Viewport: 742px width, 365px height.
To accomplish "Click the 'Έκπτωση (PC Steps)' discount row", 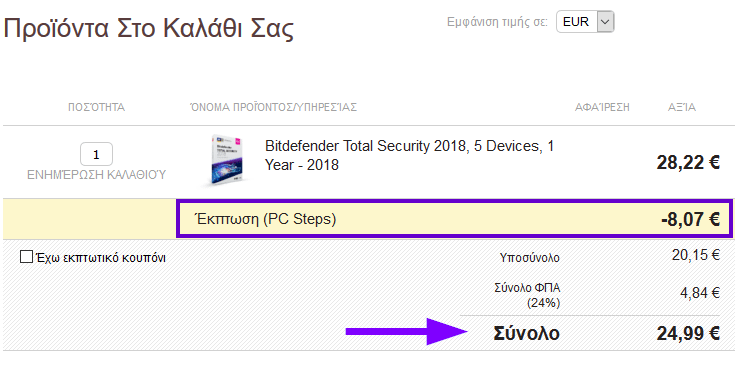I will click(454, 219).
